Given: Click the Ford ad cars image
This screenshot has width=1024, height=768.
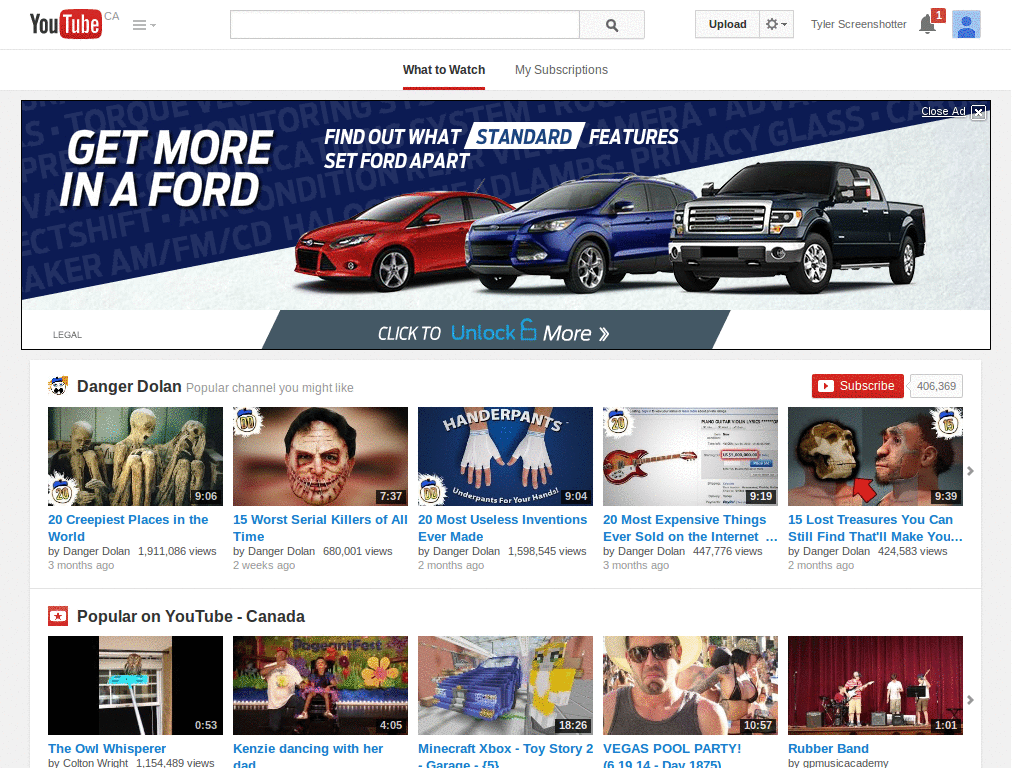Looking at the screenshot, I should coord(611,229).
